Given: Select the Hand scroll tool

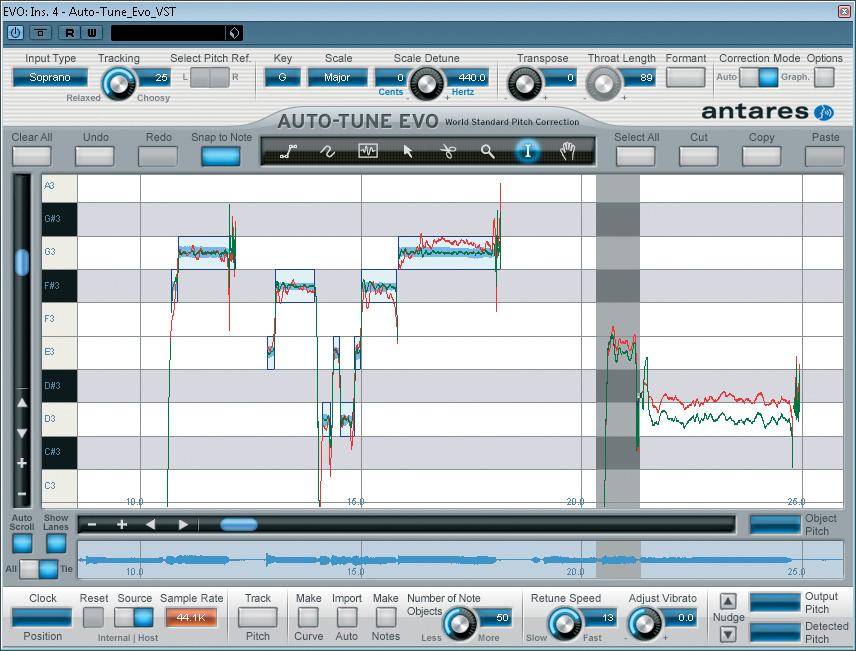Looking at the screenshot, I should [x=568, y=151].
